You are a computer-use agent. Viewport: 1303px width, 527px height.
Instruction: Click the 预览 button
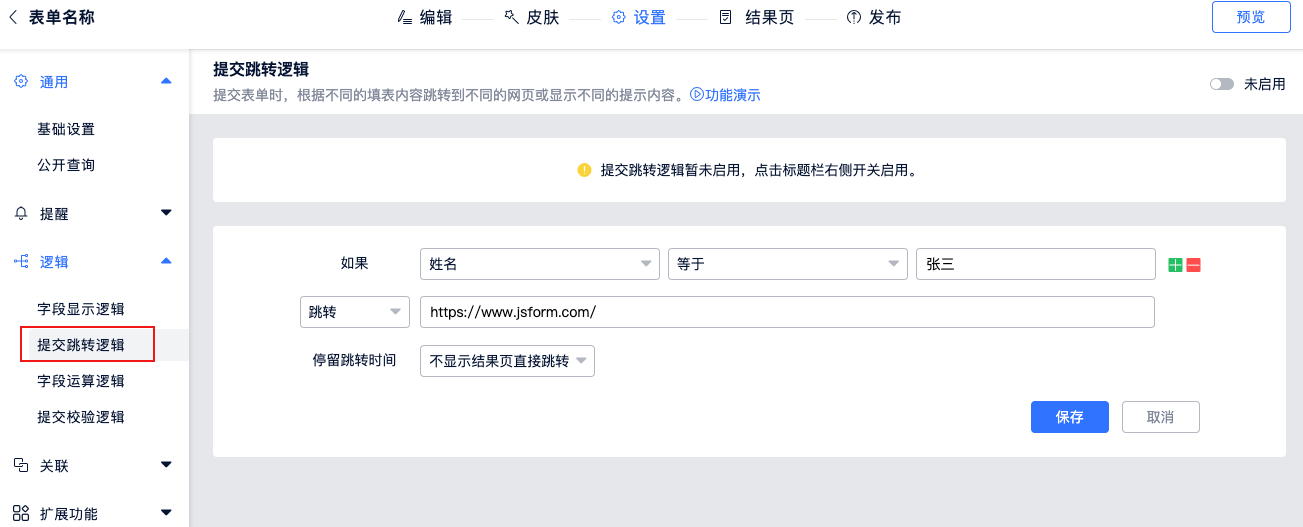coord(1250,17)
